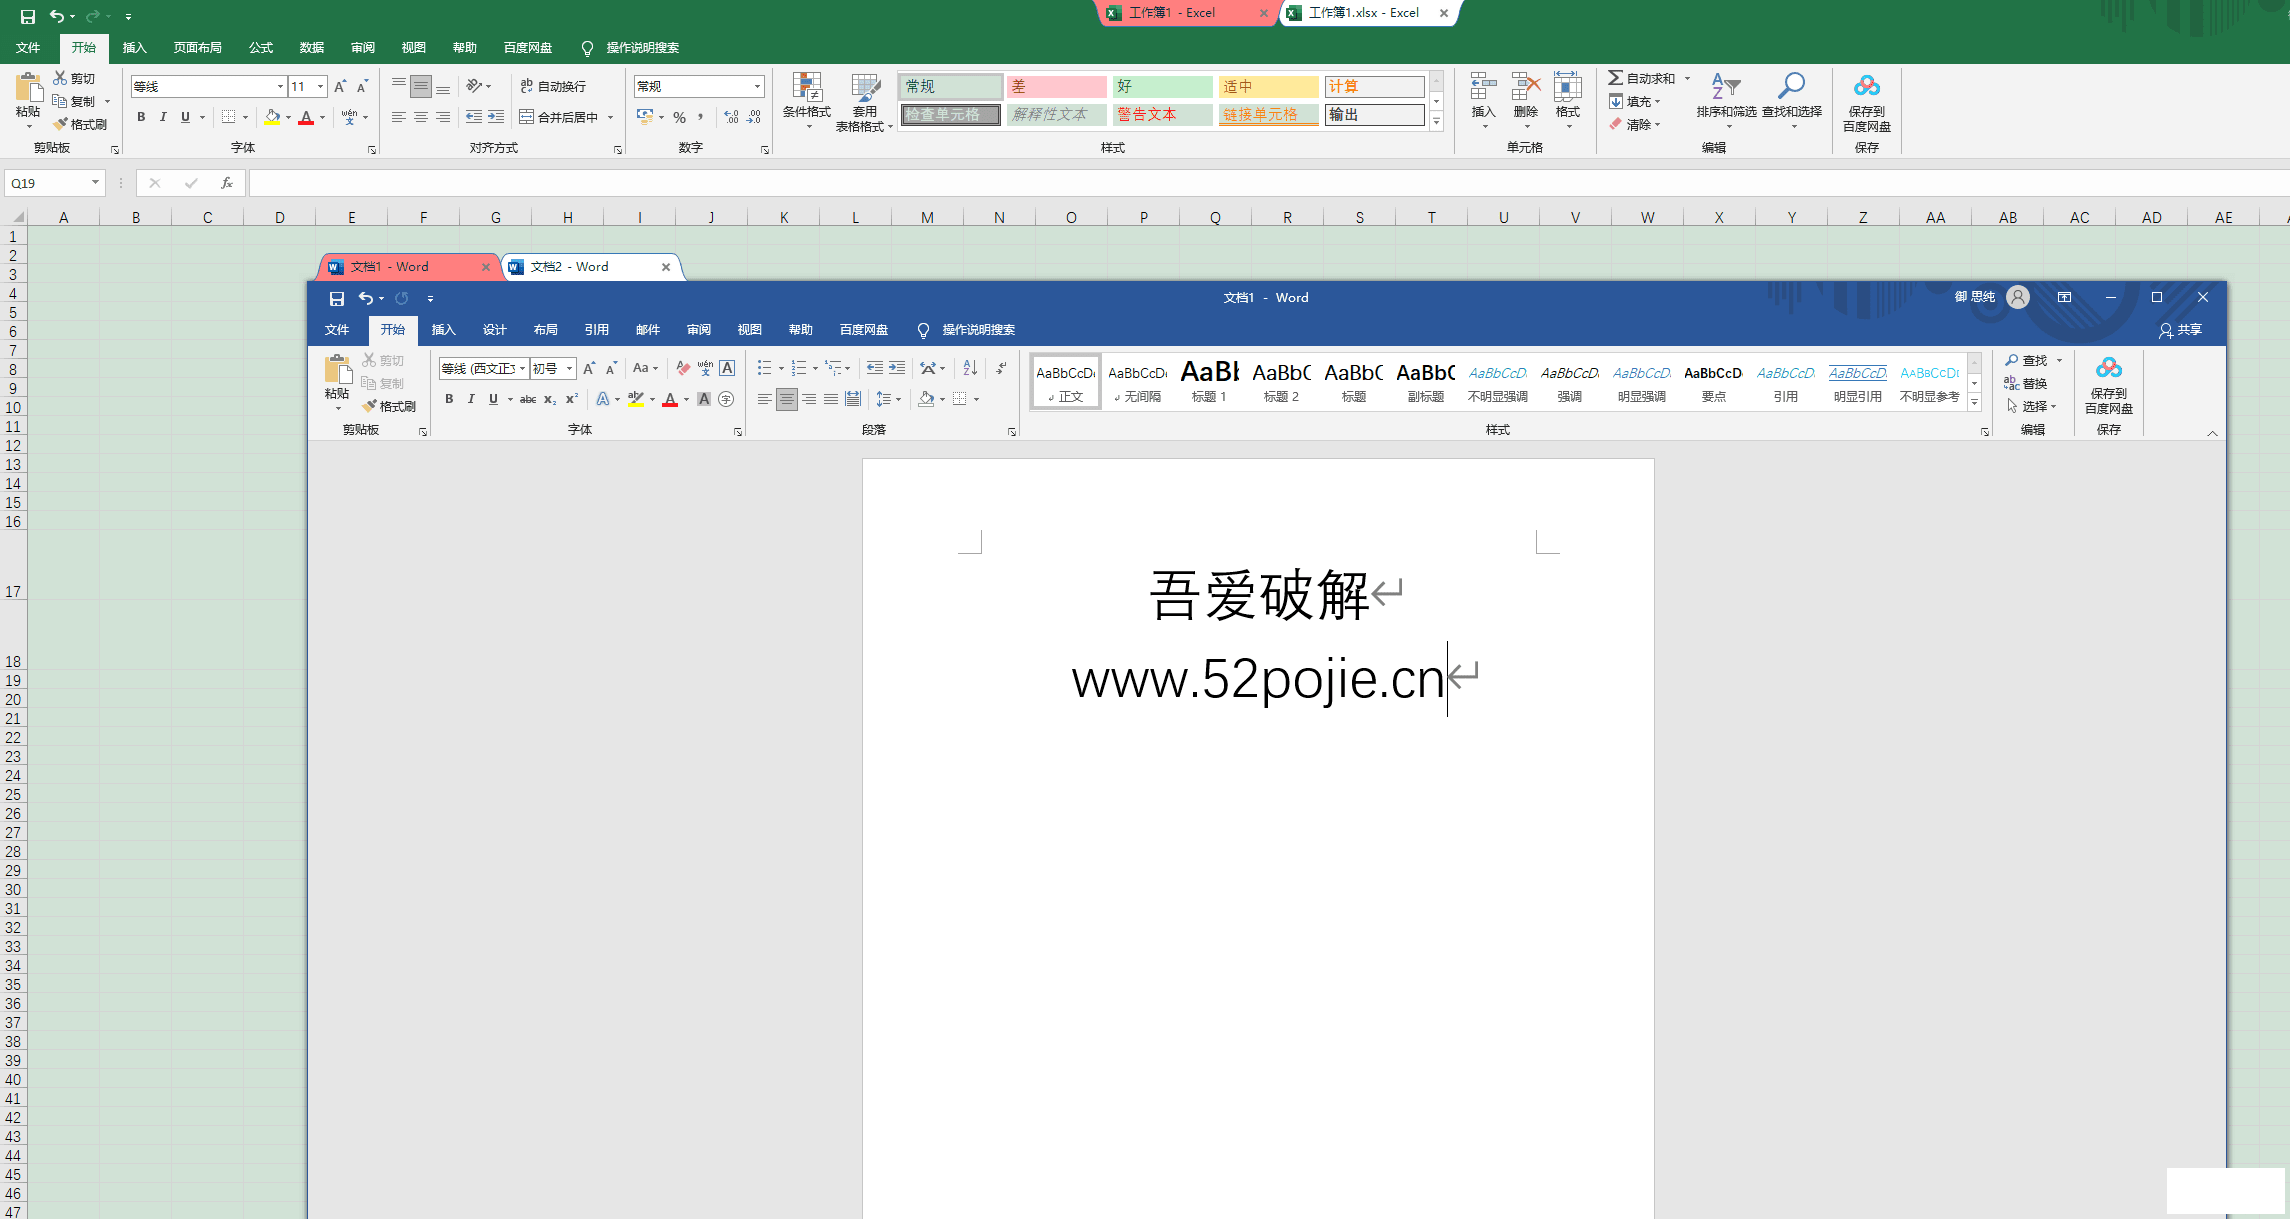Click Word's red font color button
Viewport: 2290px width, 1219px height.
coord(670,399)
